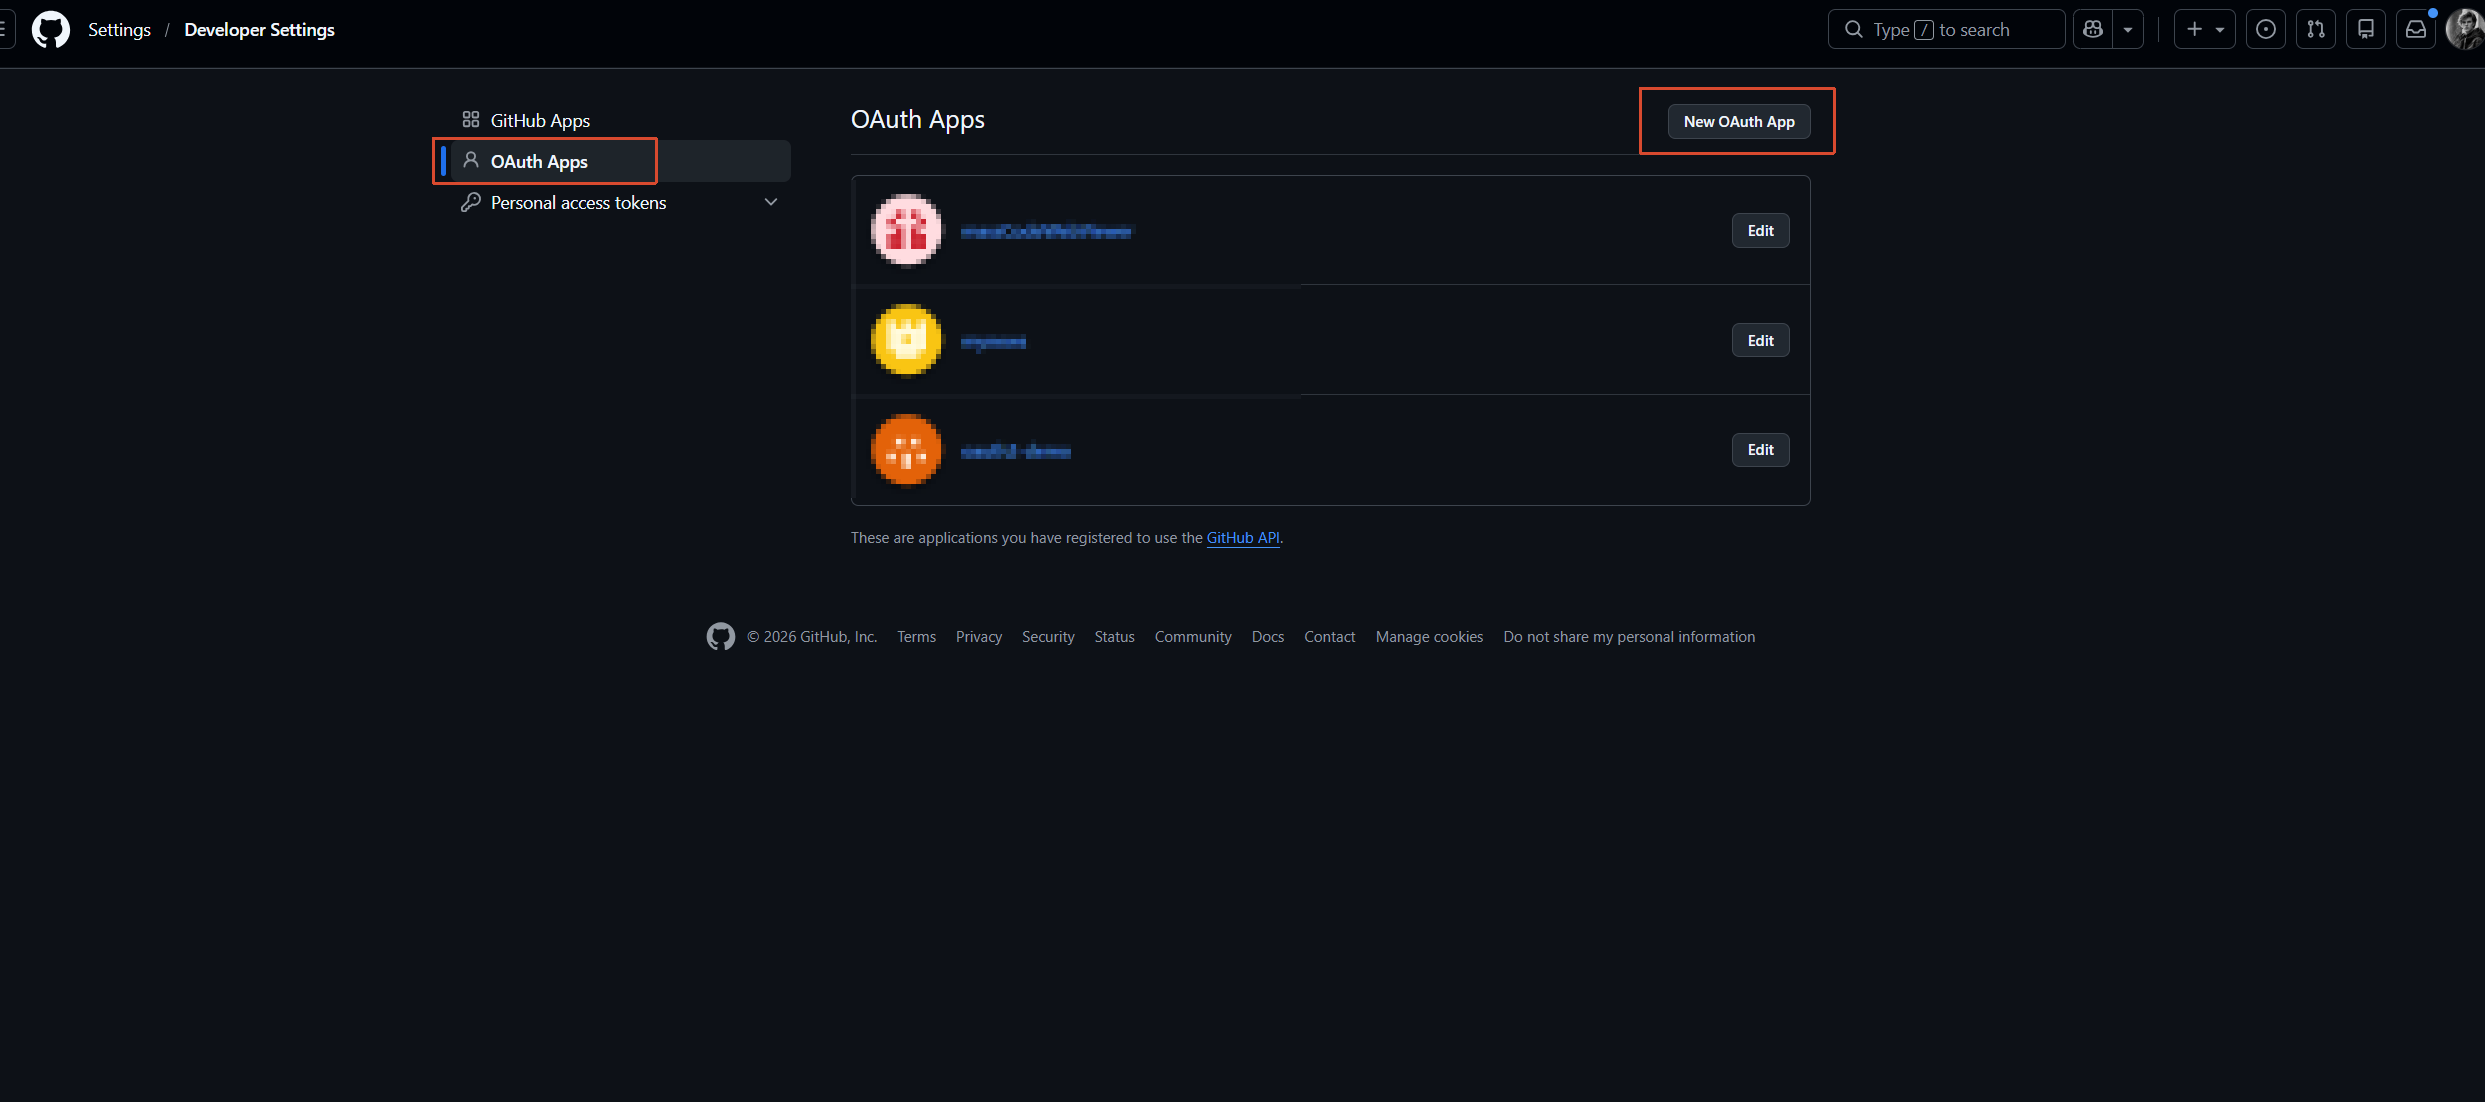The height and width of the screenshot is (1102, 2485).
Task: Open Status link in footer
Action: click(x=1114, y=637)
